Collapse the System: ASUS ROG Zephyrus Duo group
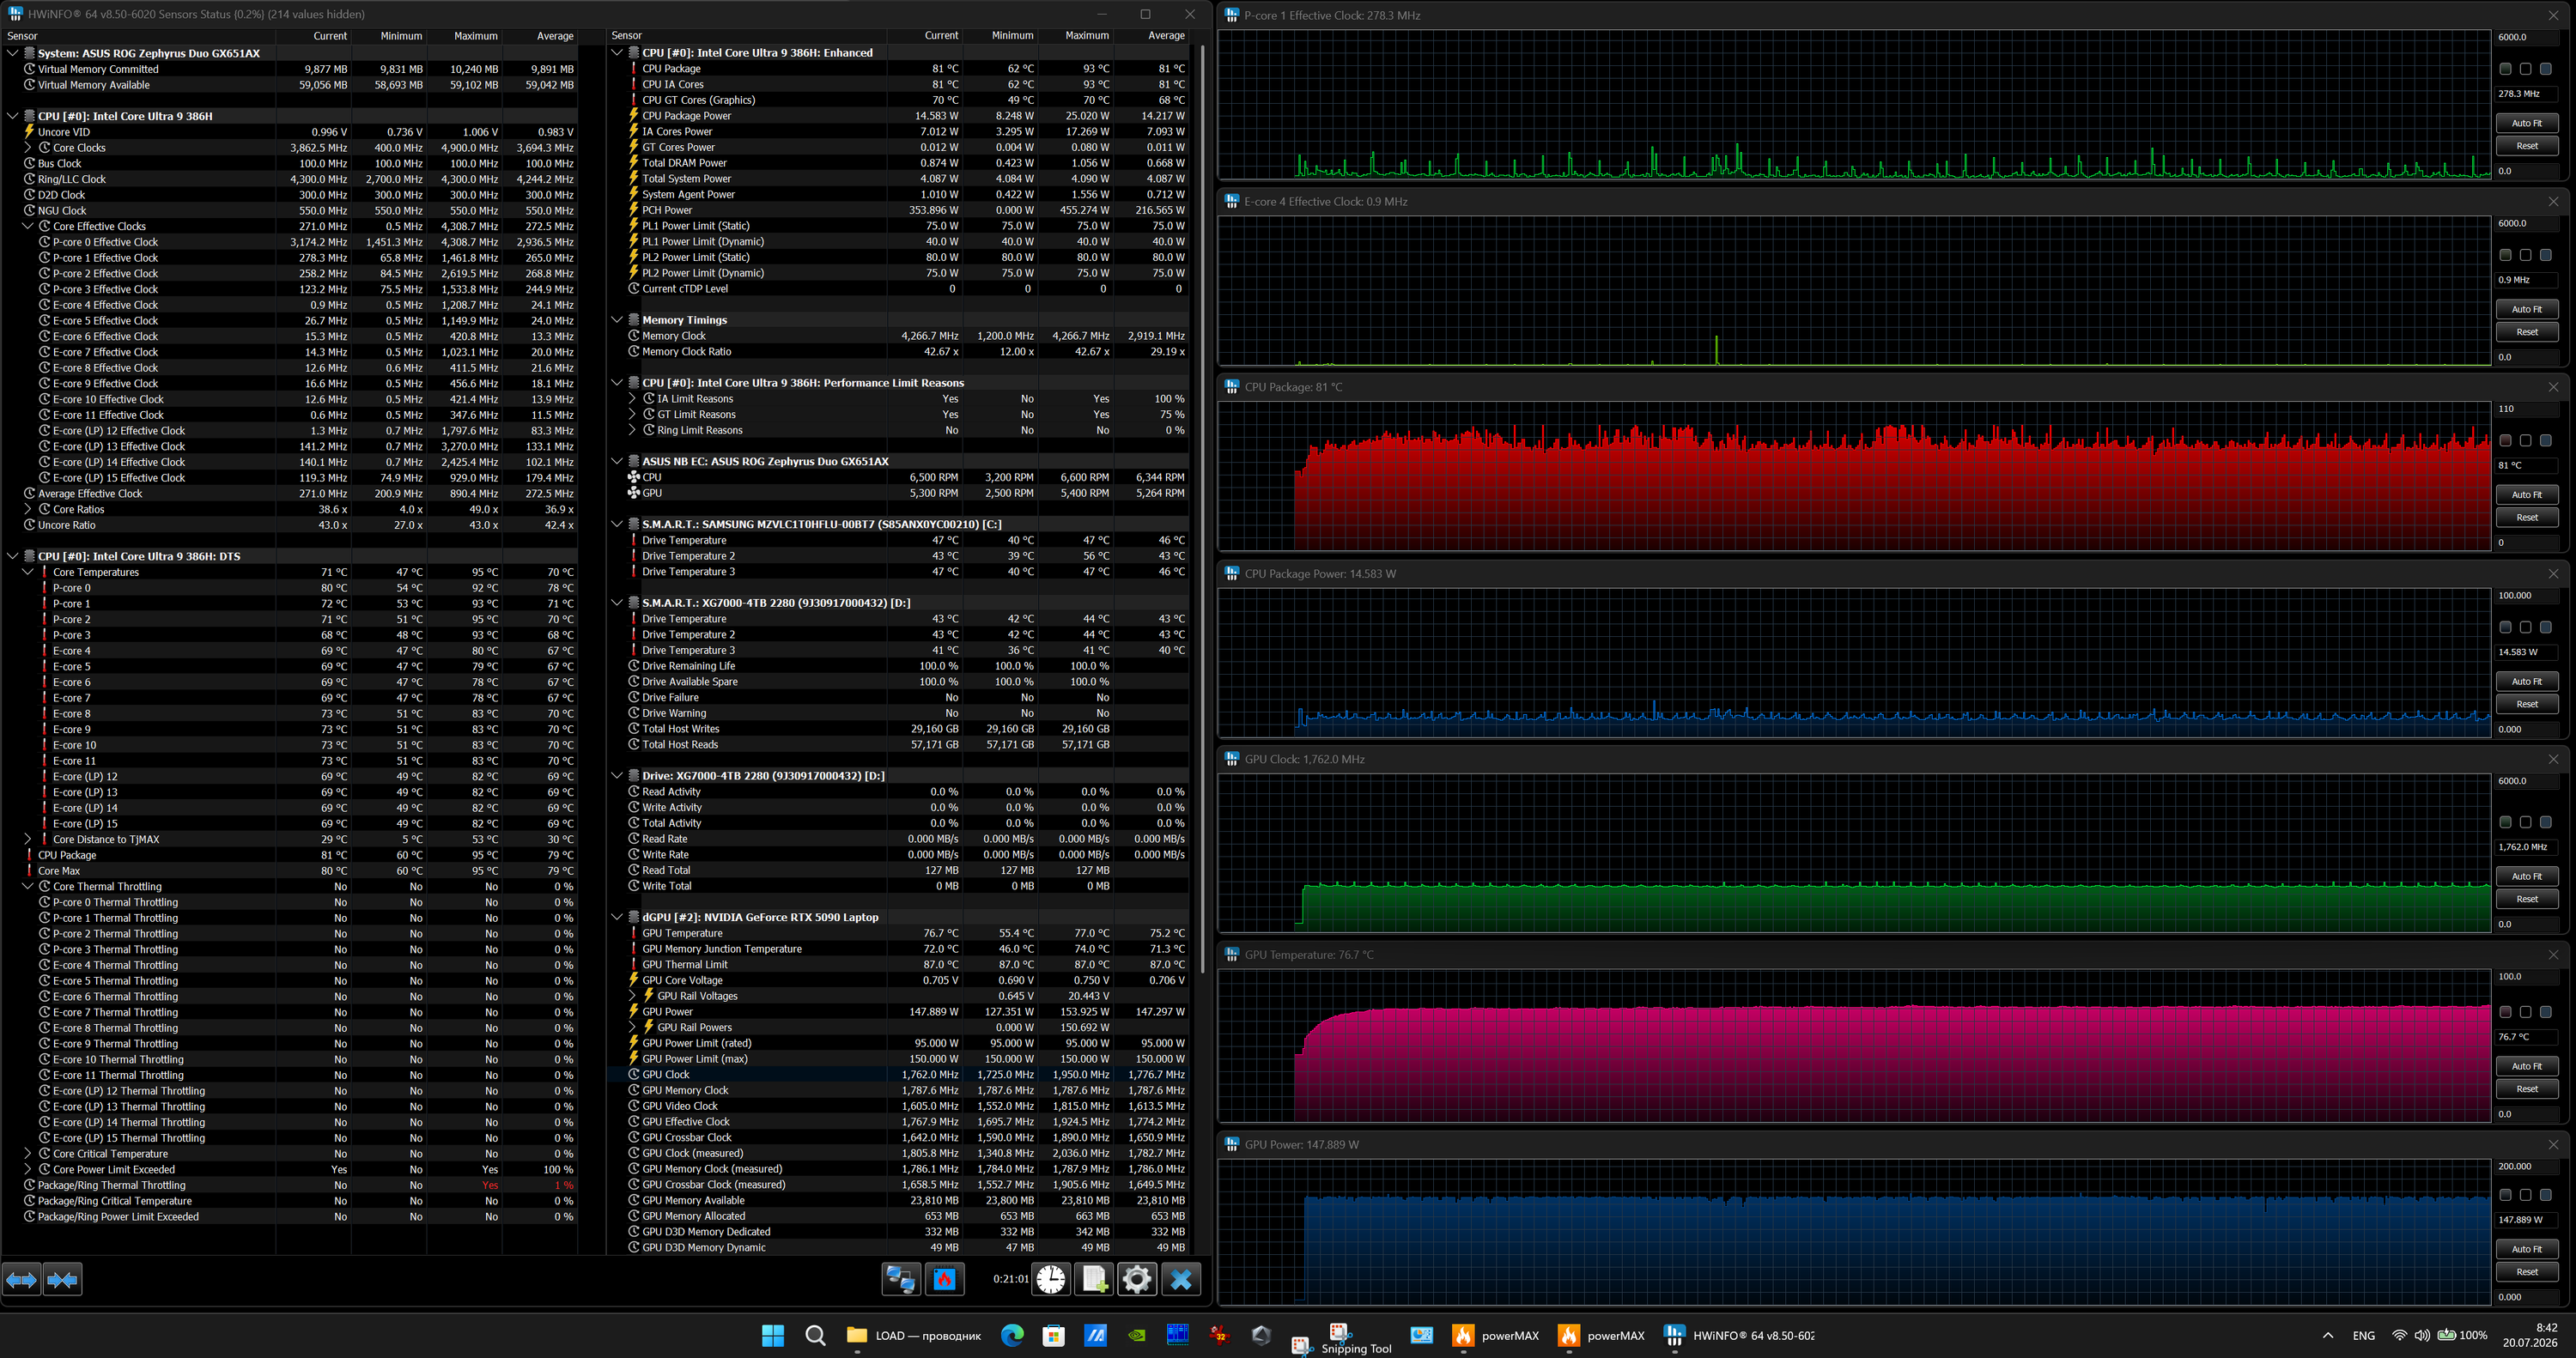 tap(12, 53)
